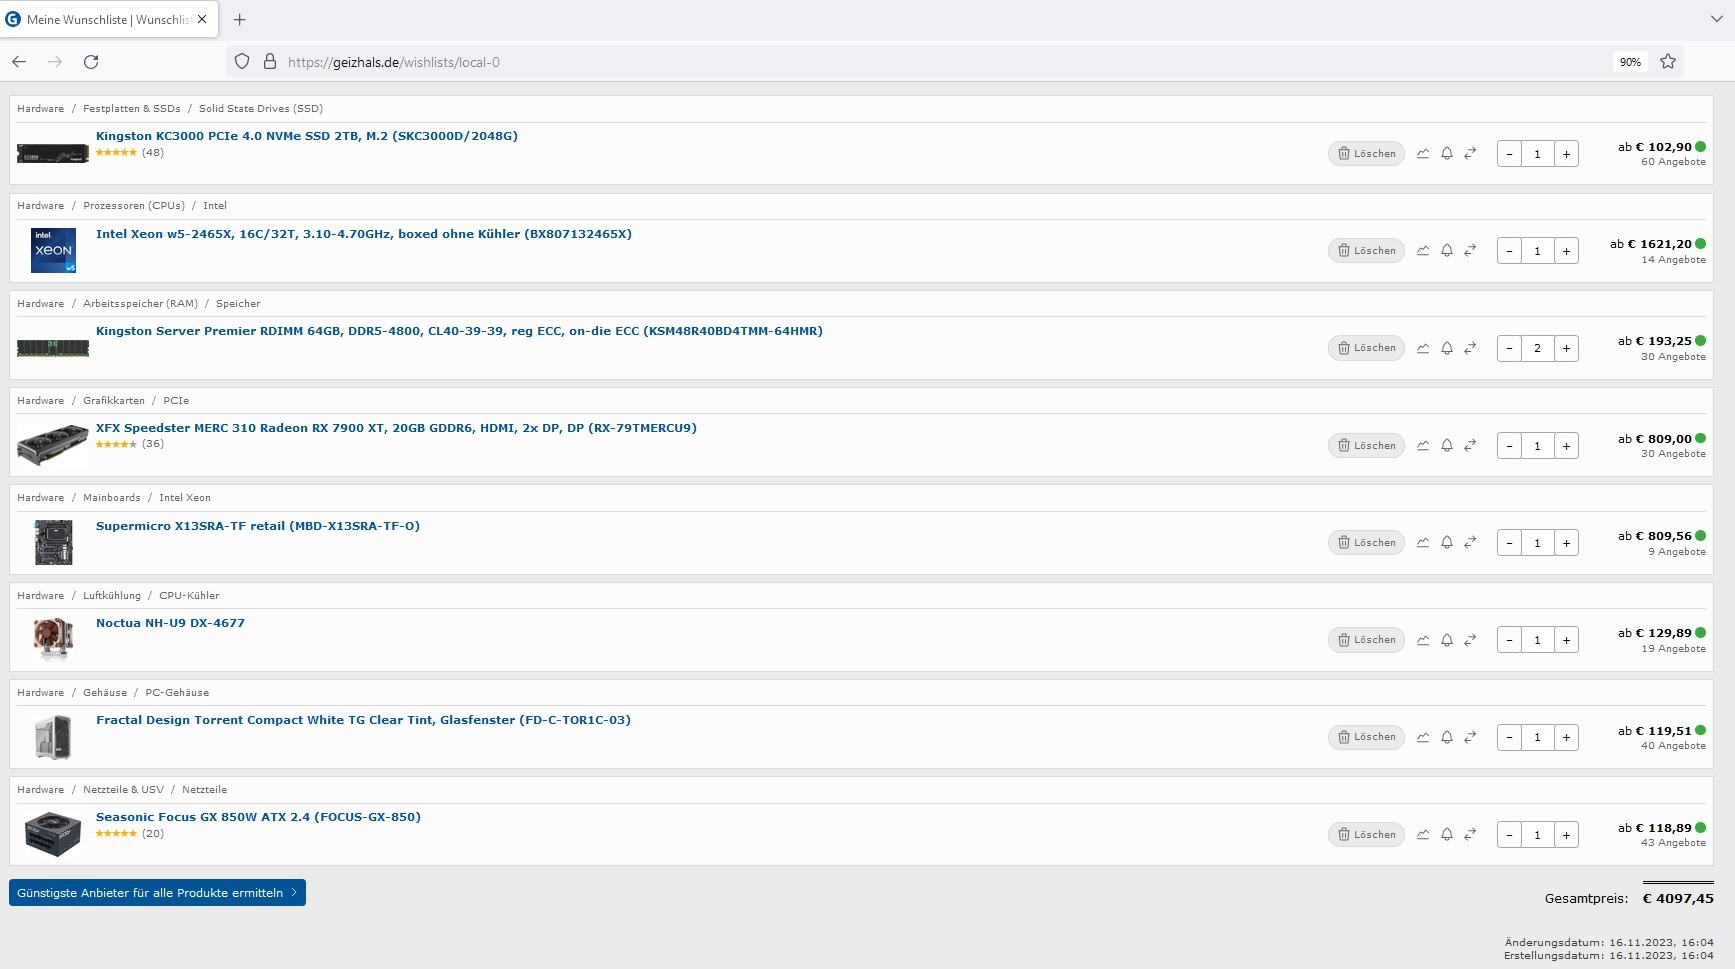Delete Fractal Design Torrent Compact from wishlist
The height and width of the screenshot is (969, 1735).
click(1366, 737)
